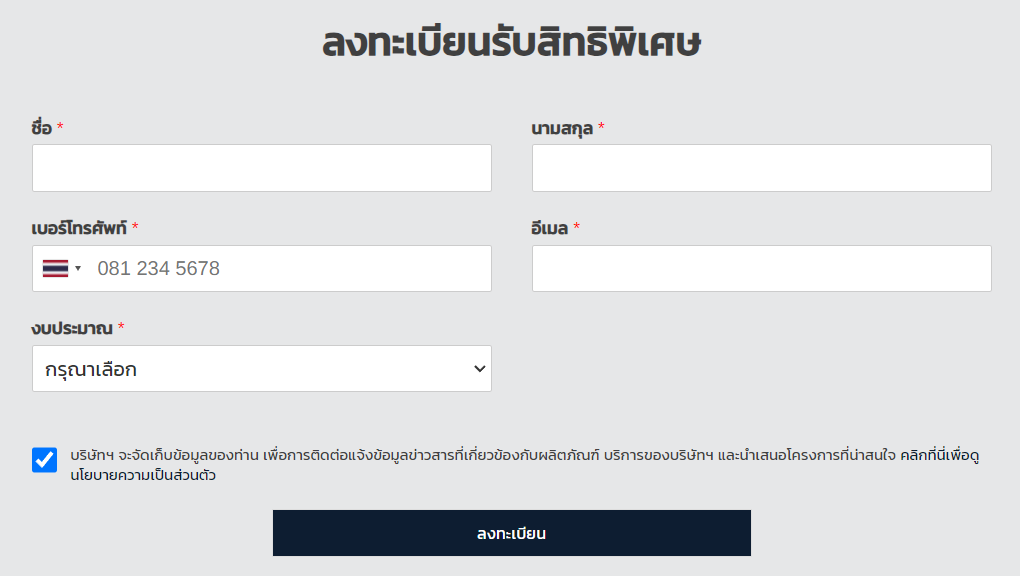Focus the นามสกุล last name input field
This screenshot has width=1020, height=576.
[761, 168]
